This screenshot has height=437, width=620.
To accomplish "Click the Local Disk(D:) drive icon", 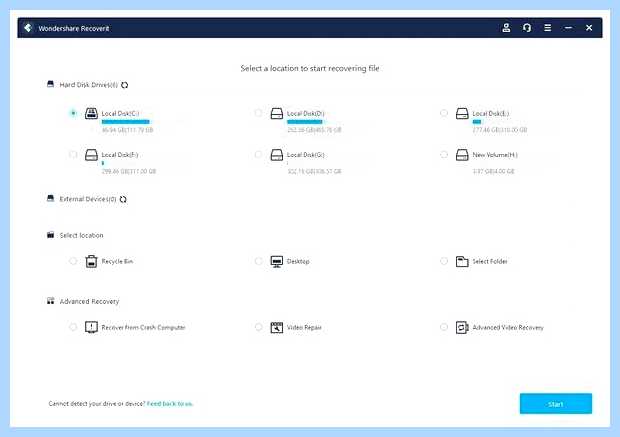I will pyautogui.click(x=277, y=114).
